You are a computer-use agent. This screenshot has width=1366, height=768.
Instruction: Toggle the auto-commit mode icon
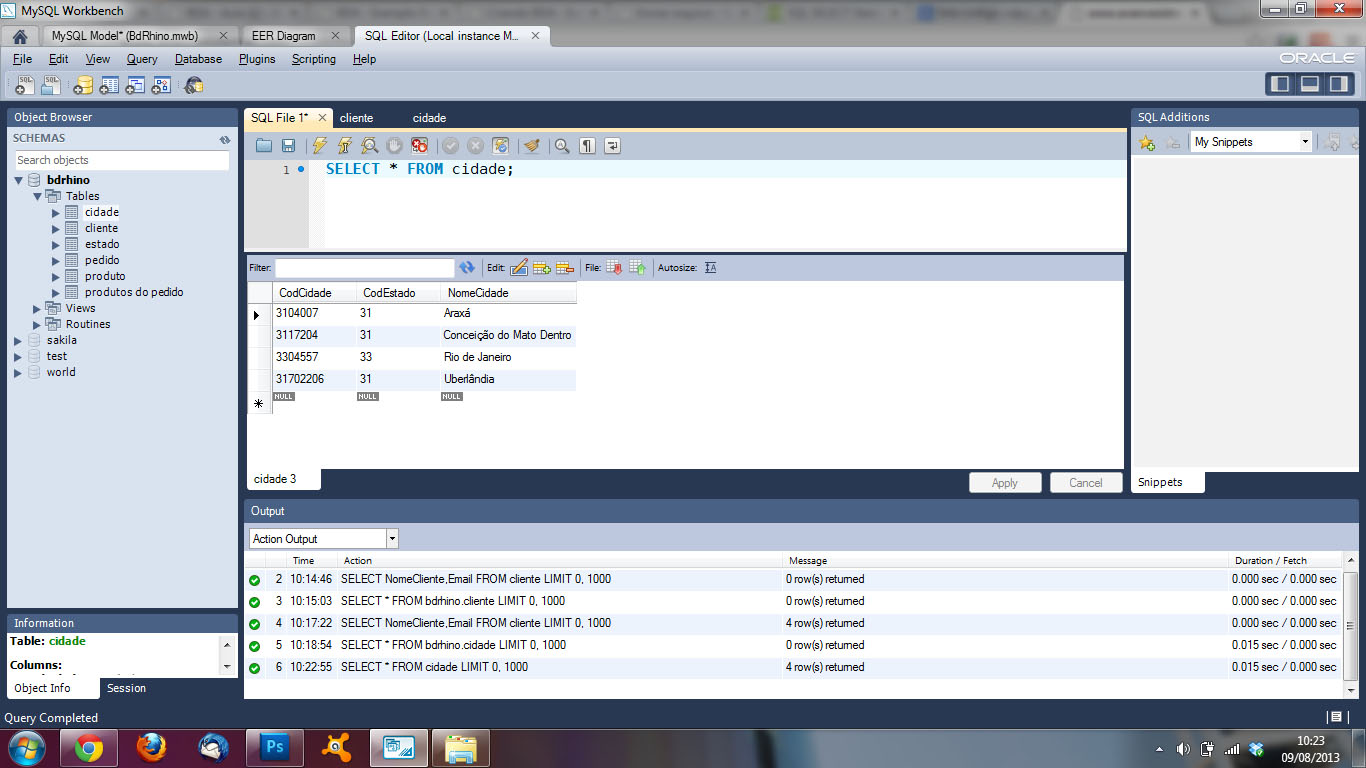[x=501, y=146]
